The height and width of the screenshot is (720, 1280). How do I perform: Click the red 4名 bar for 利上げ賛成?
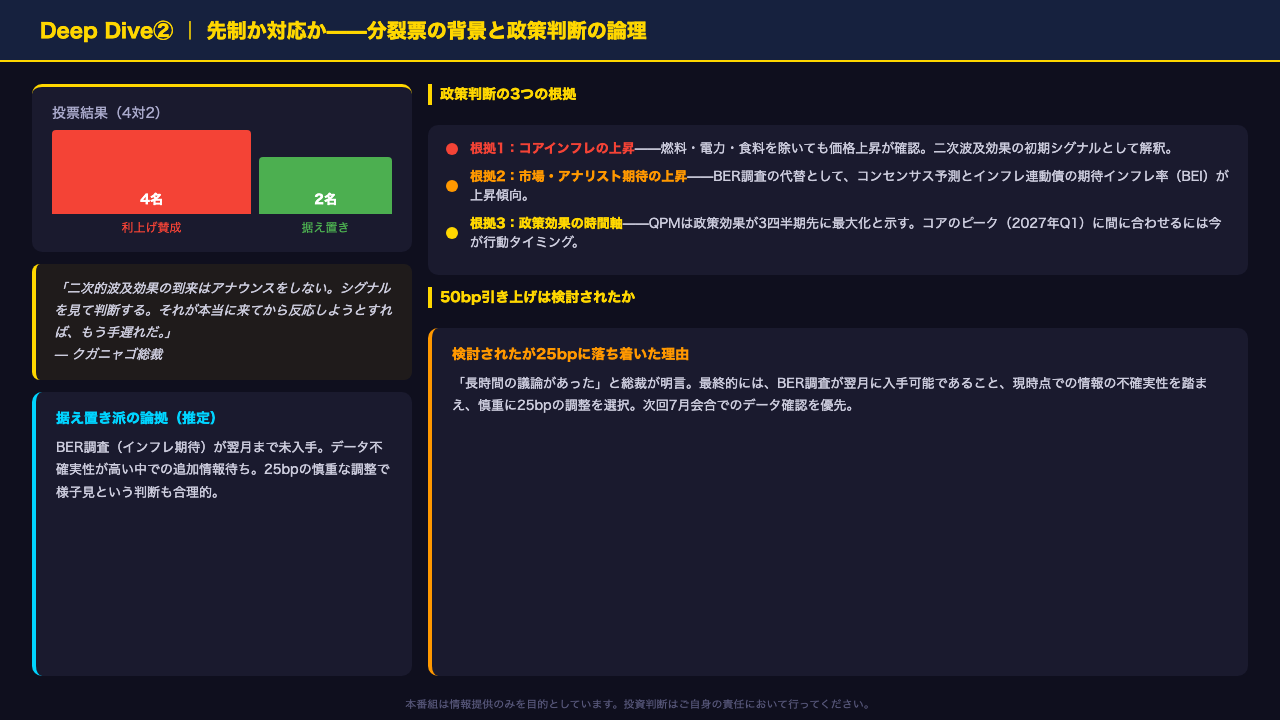click(151, 172)
